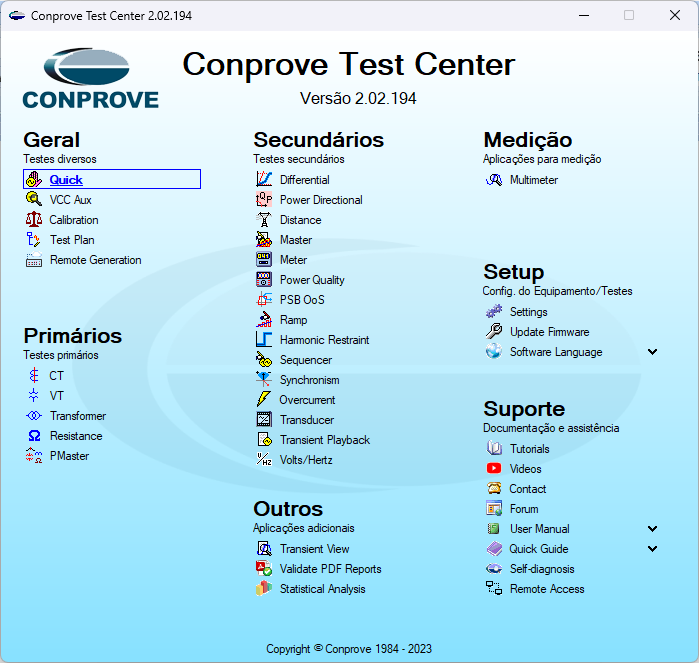Open the Remote Generation label

point(96,260)
